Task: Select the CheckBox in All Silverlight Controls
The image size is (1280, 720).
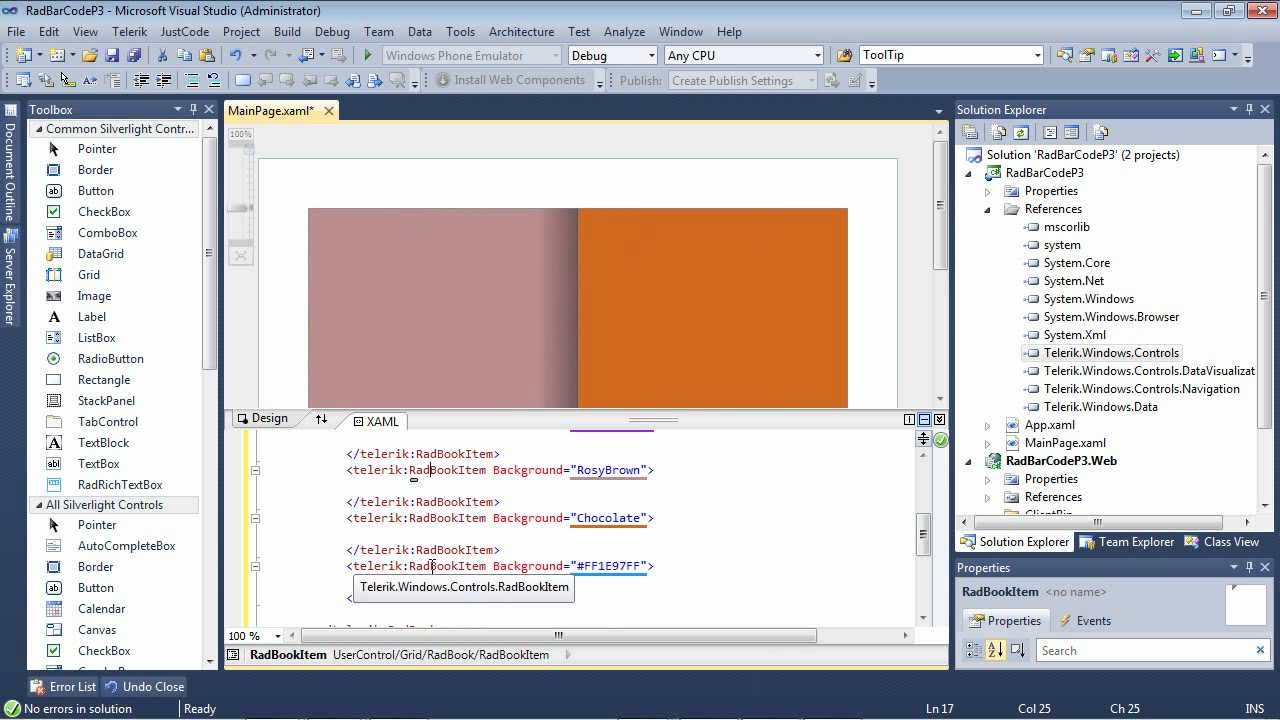Action: pos(104,651)
